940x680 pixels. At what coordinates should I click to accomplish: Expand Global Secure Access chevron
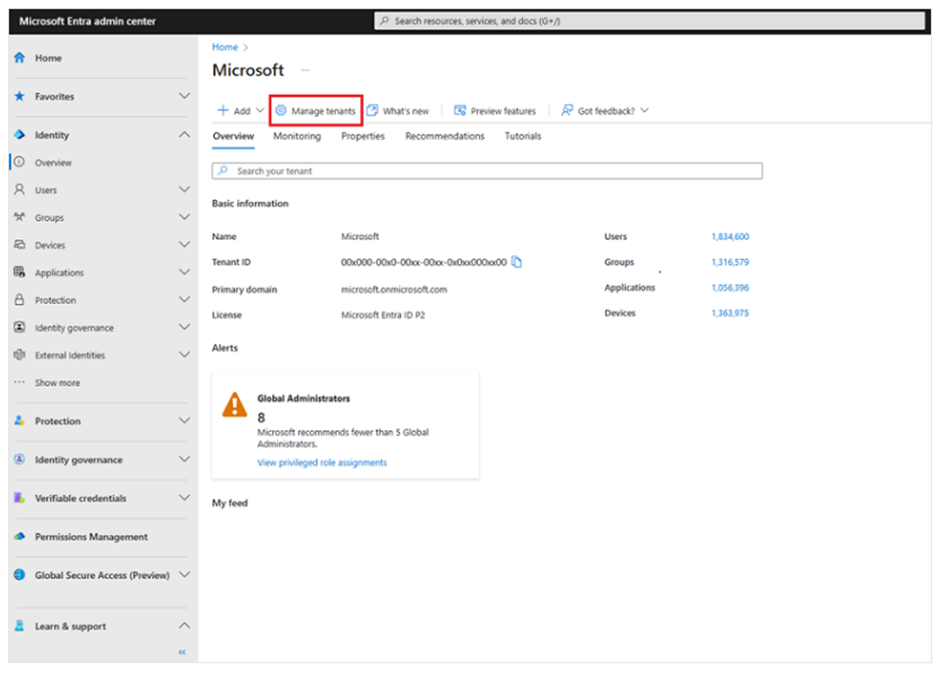(185, 574)
